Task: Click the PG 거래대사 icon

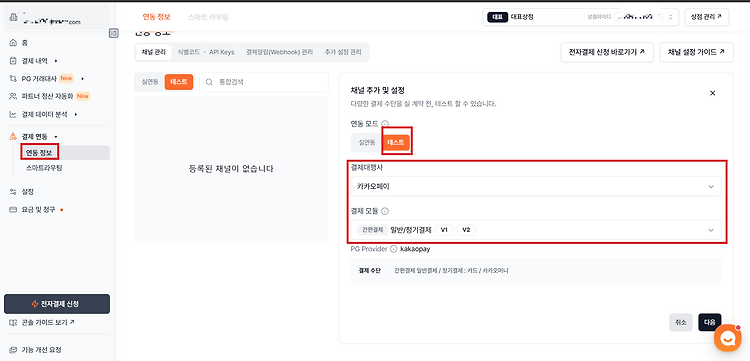Action: coord(13,78)
